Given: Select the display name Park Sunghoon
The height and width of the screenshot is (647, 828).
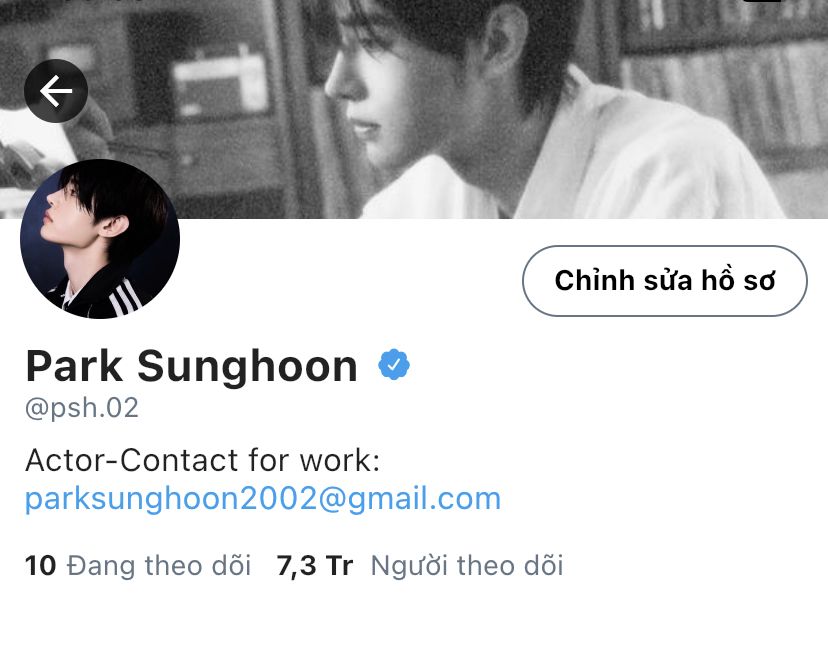Looking at the screenshot, I should [192, 366].
